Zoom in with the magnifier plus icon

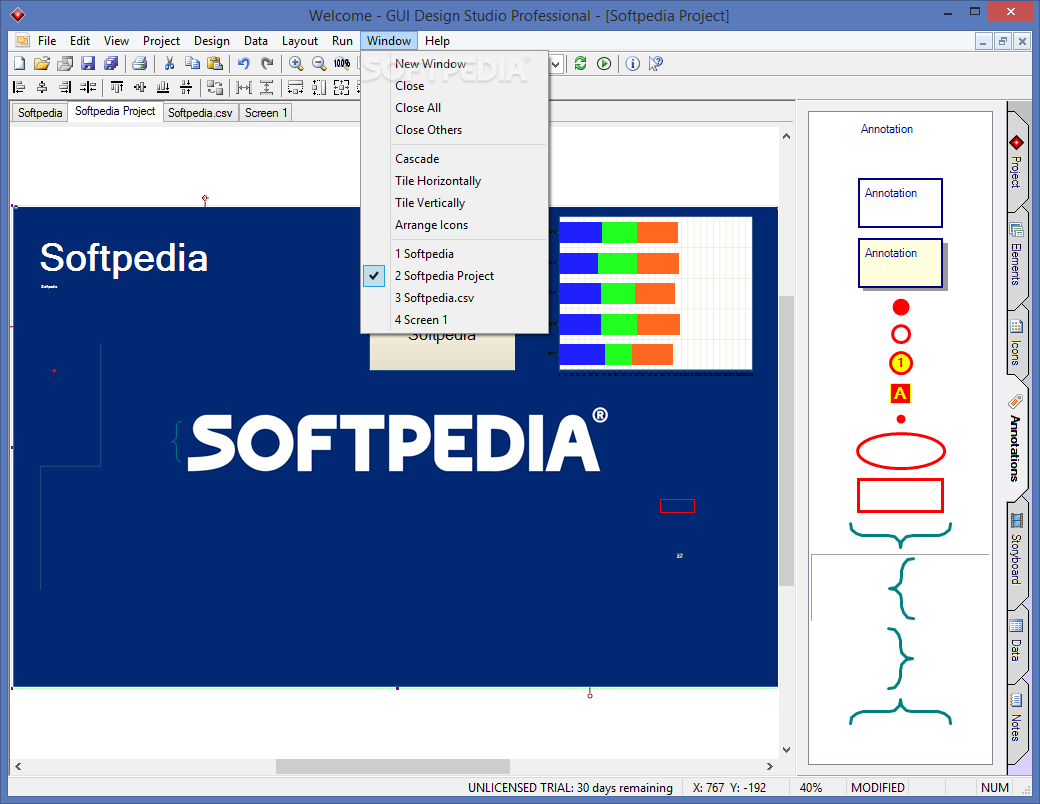[x=296, y=64]
